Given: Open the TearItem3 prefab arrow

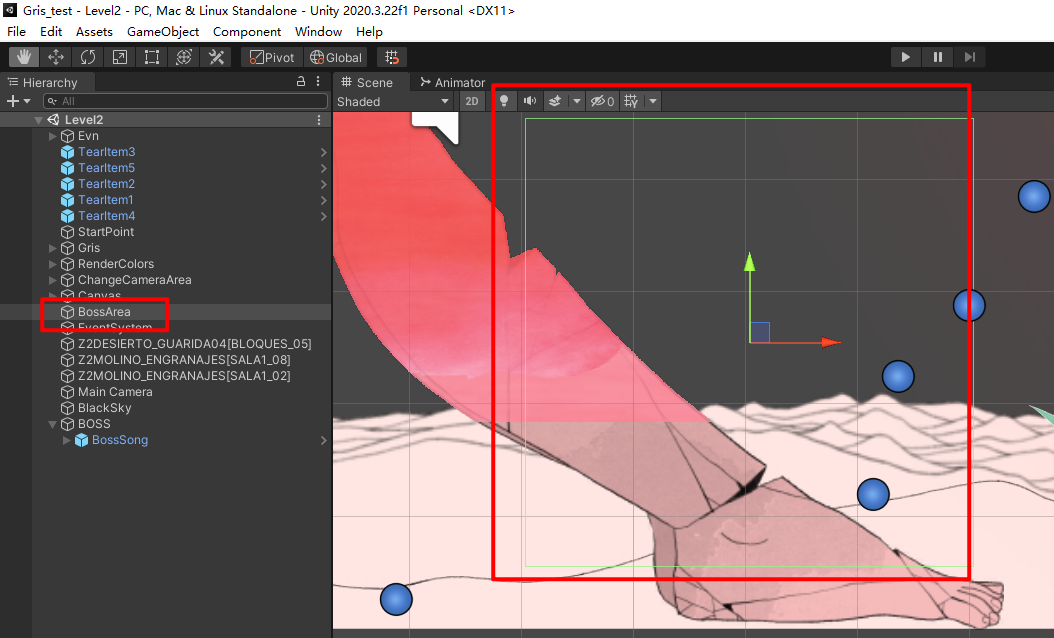Looking at the screenshot, I should pos(323,152).
